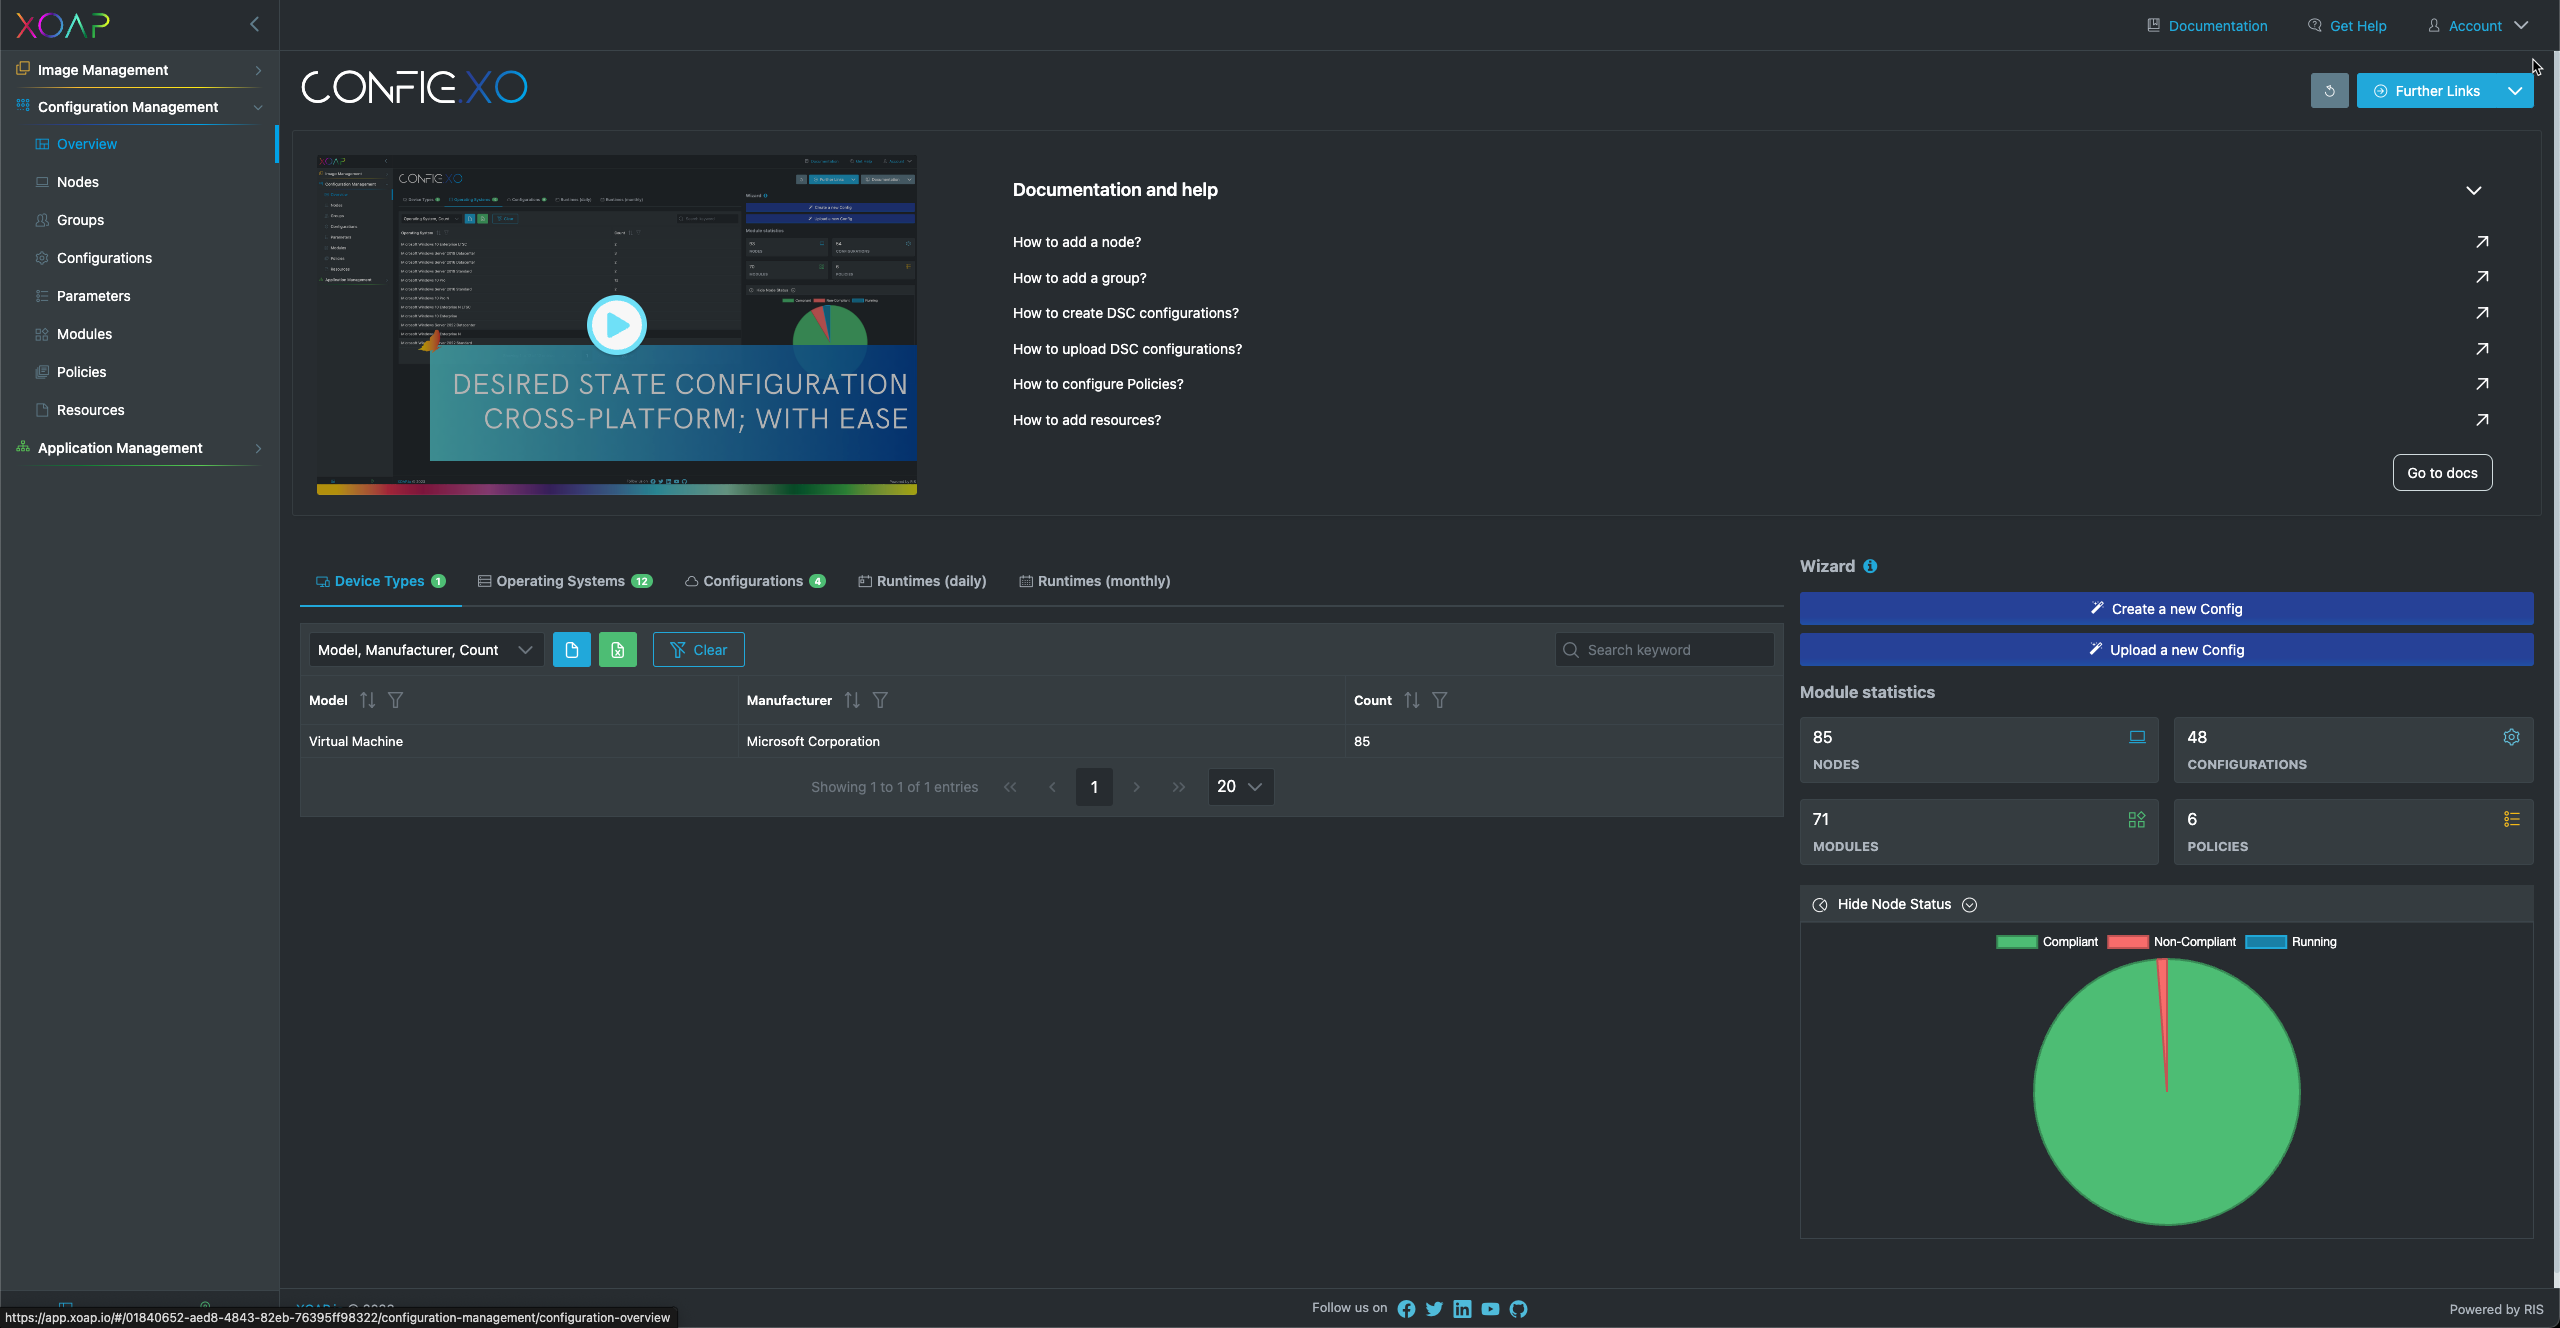The height and width of the screenshot is (1328, 2560).
Task: Open the Facebook follow link
Action: [x=1406, y=1309]
